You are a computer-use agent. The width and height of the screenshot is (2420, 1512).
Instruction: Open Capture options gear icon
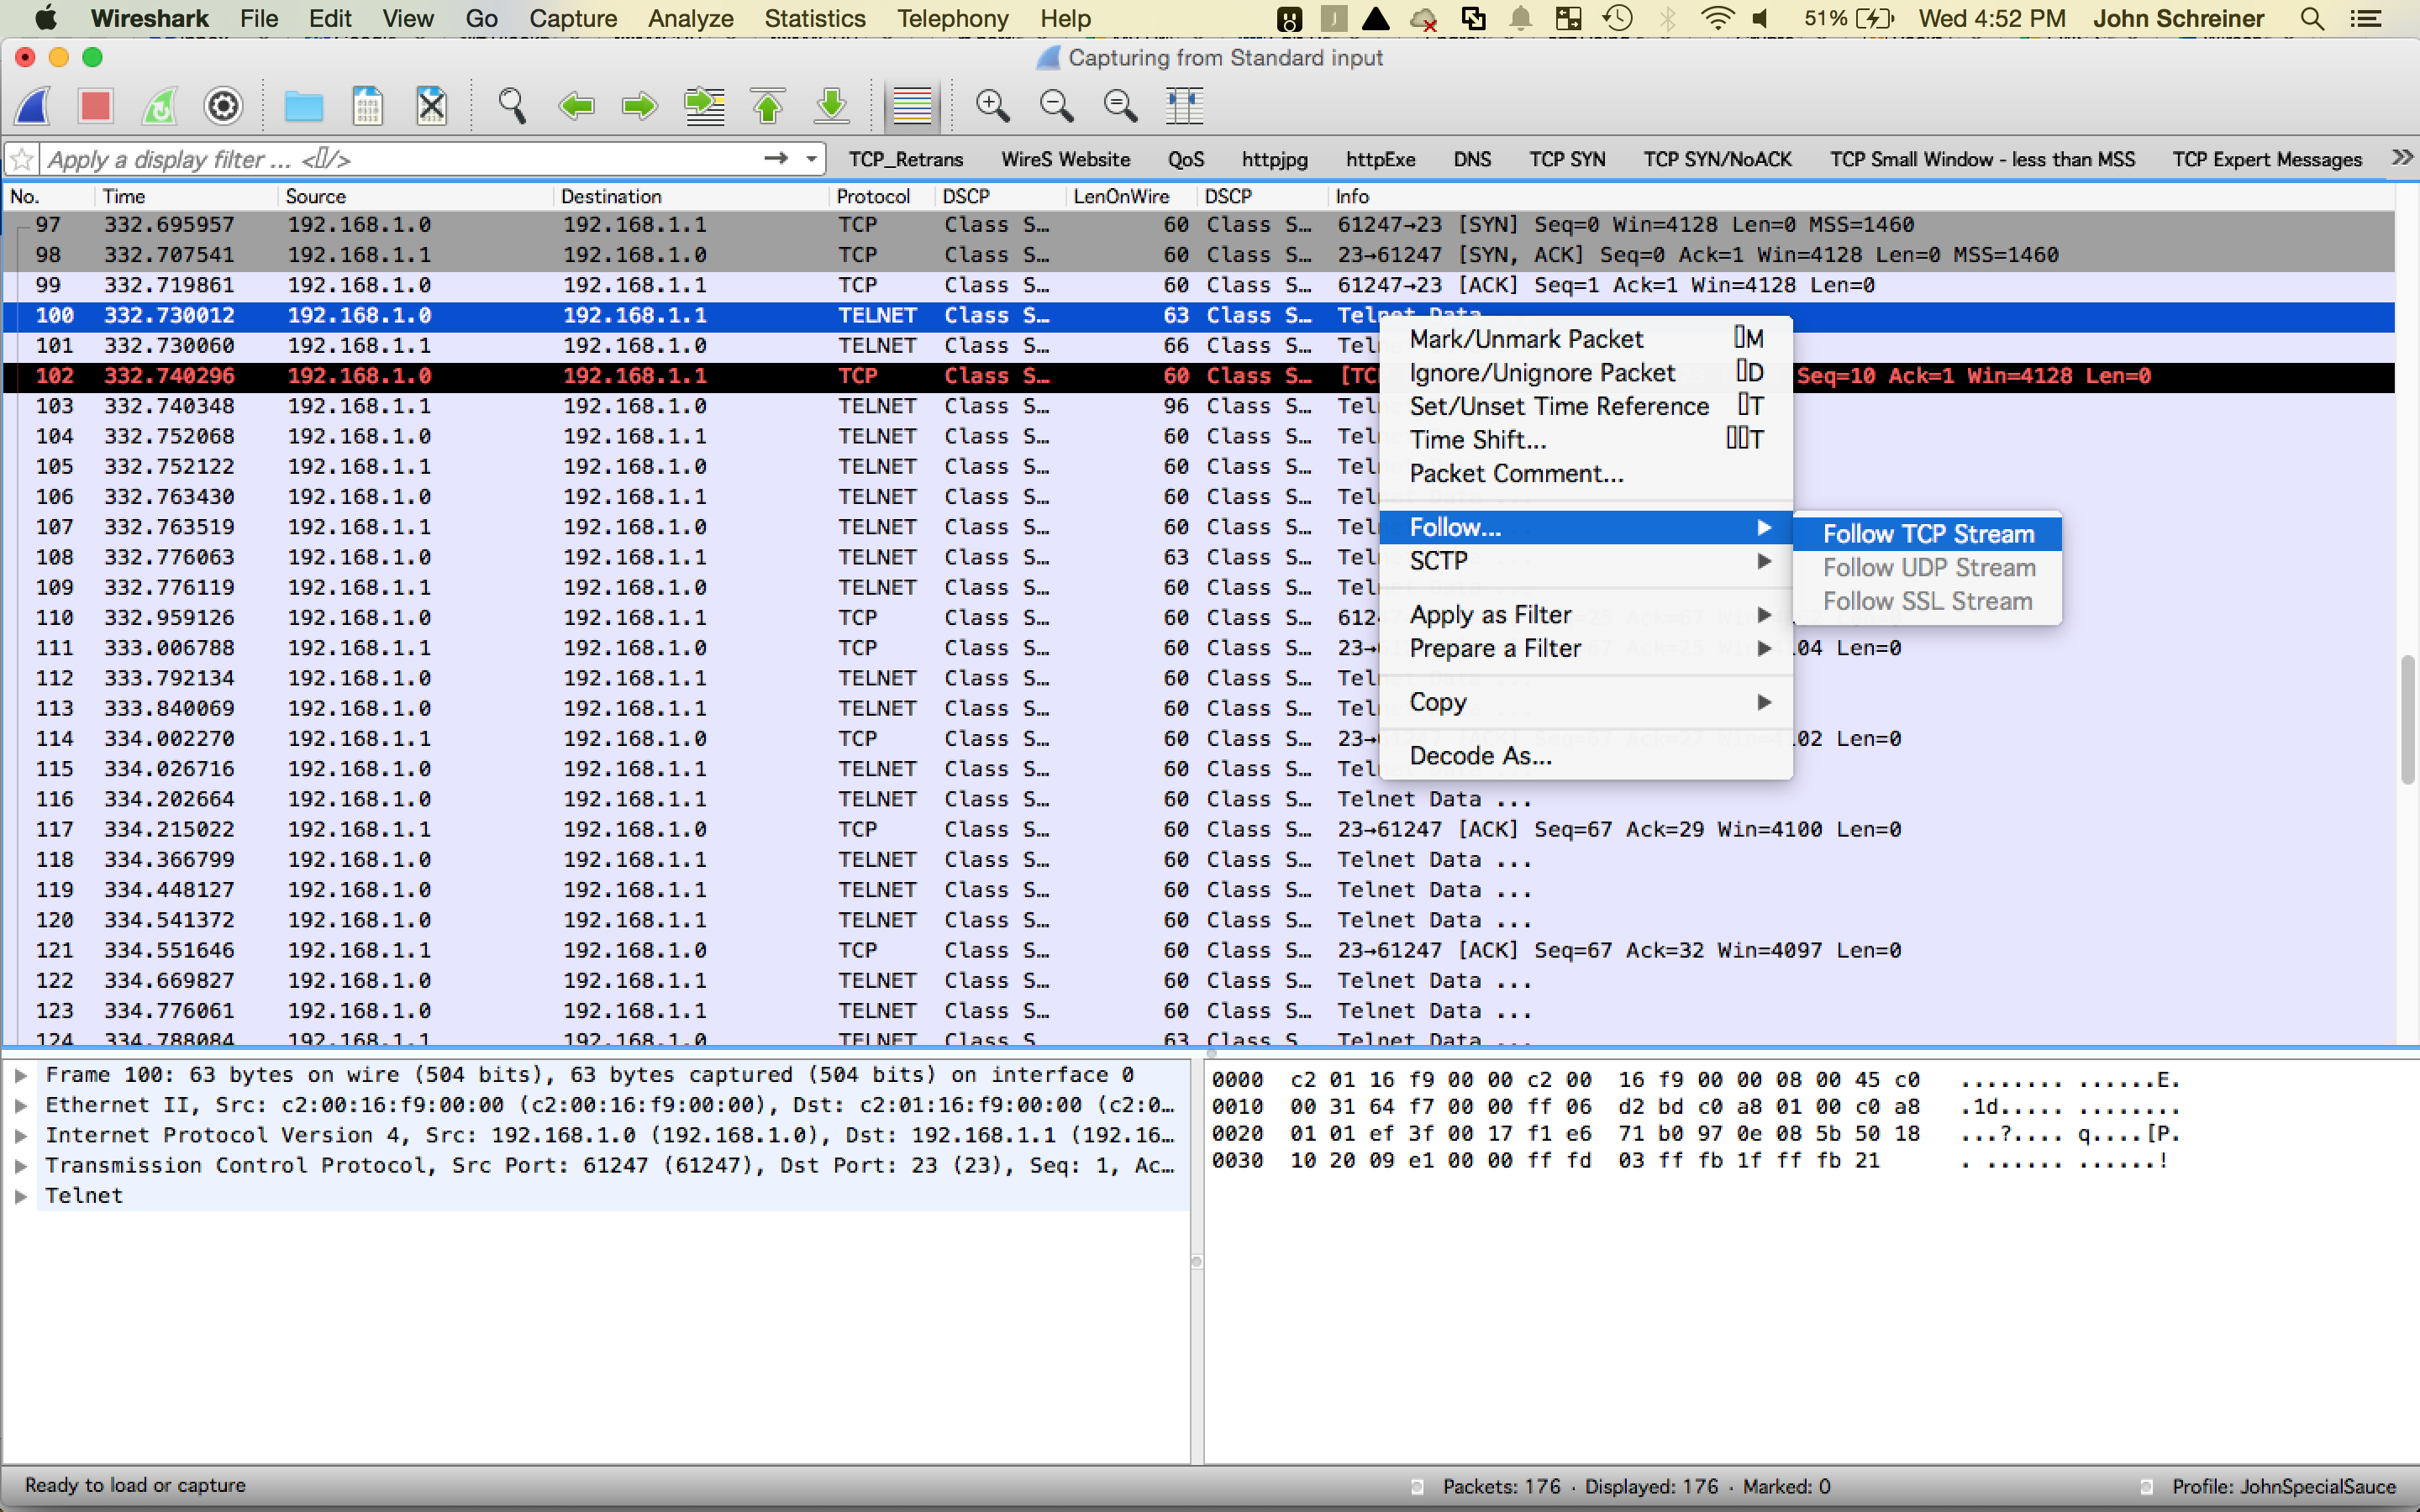223,106
